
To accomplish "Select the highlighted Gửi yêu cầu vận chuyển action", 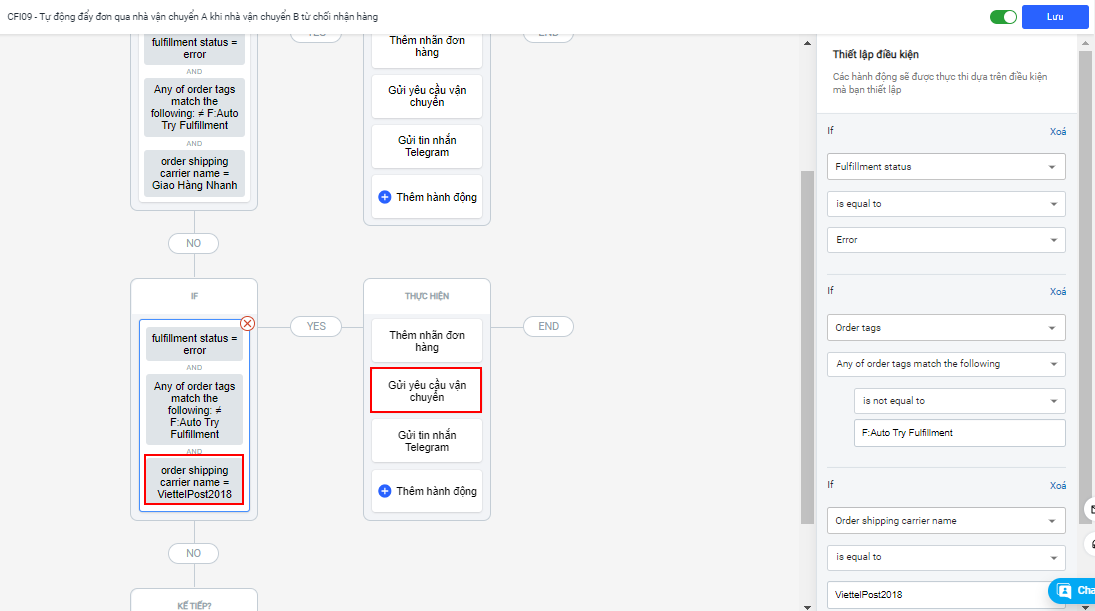I will pyautogui.click(x=426, y=391).
